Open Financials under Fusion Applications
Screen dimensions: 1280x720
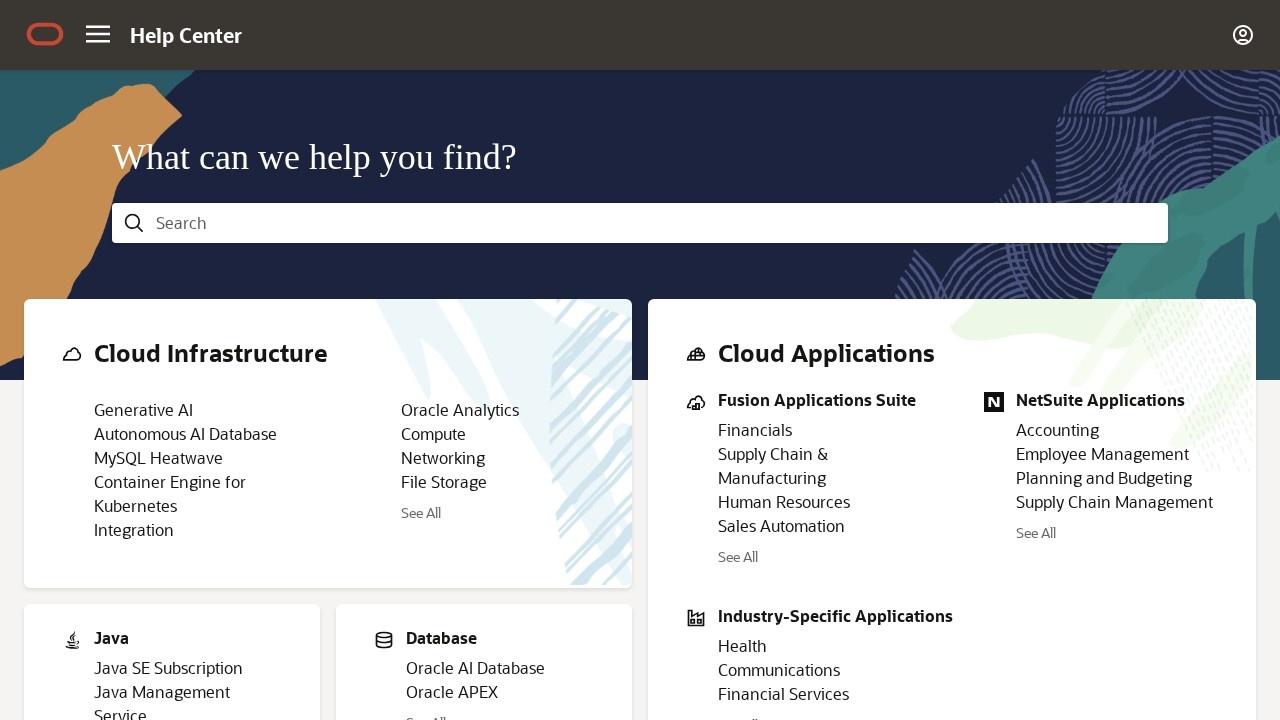pos(755,430)
